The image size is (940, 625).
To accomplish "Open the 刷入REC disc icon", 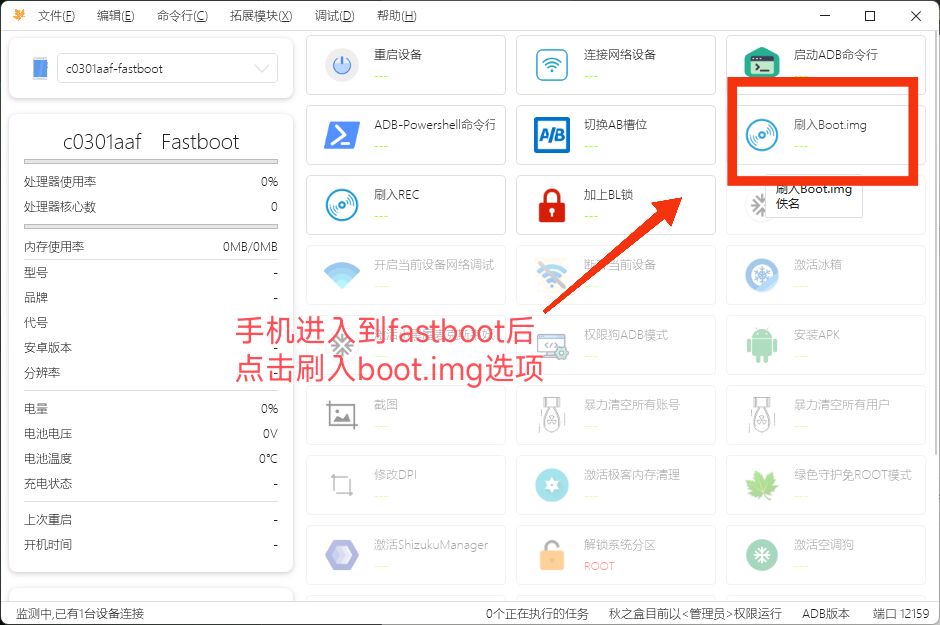I will pos(341,204).
